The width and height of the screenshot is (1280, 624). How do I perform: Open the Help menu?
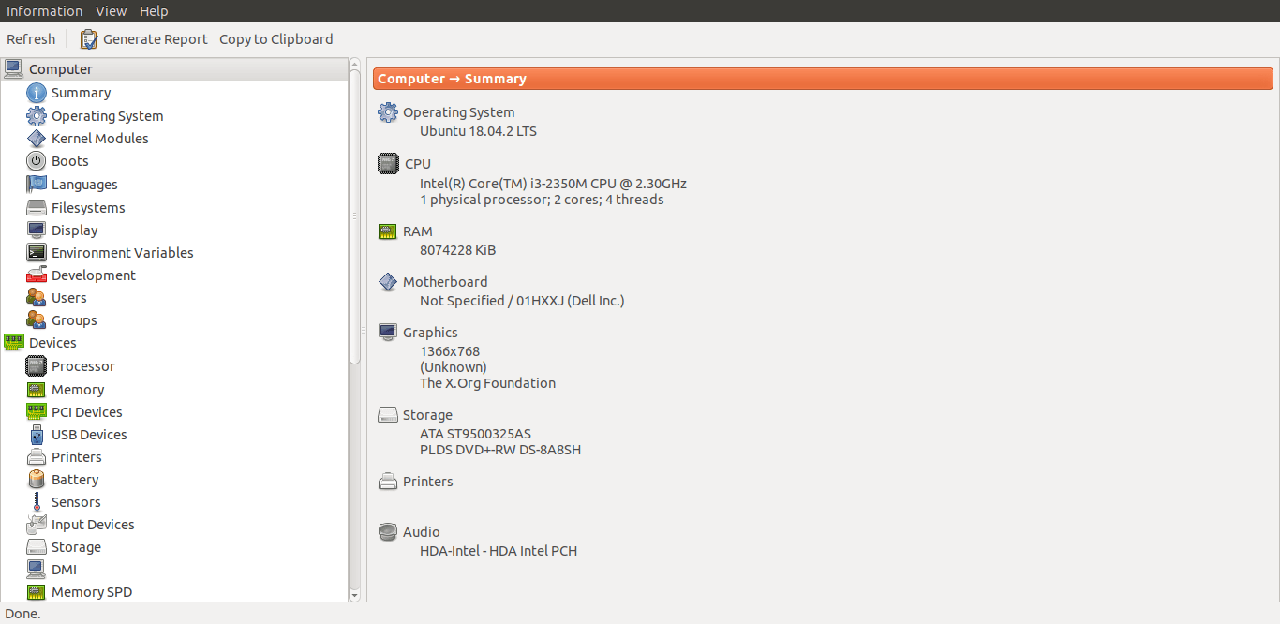154,11
